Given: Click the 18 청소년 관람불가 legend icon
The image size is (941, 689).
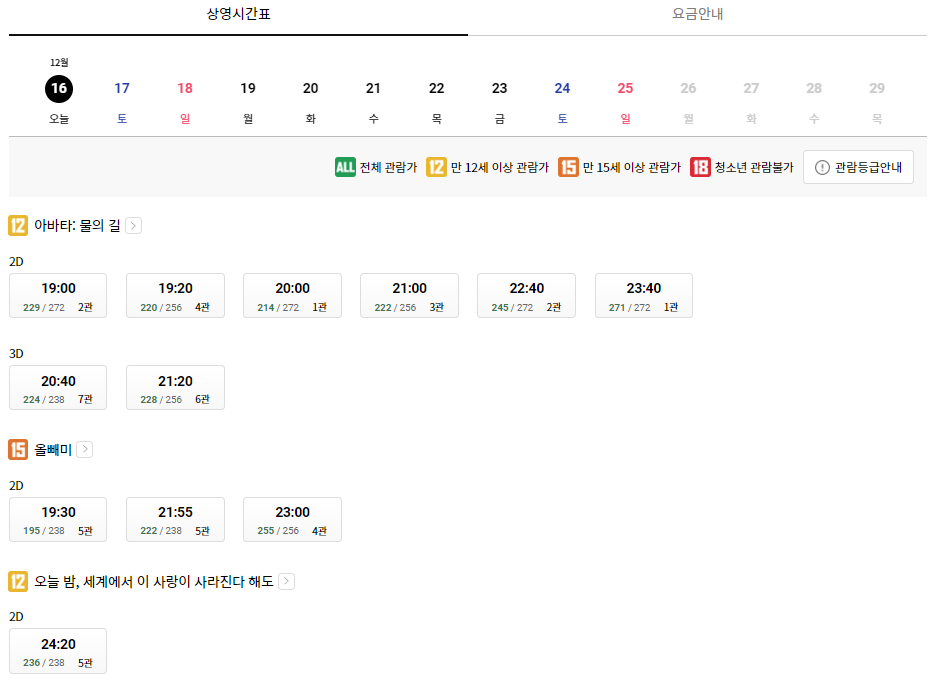Looking at the screenshot, I should [x=700, y=166].
